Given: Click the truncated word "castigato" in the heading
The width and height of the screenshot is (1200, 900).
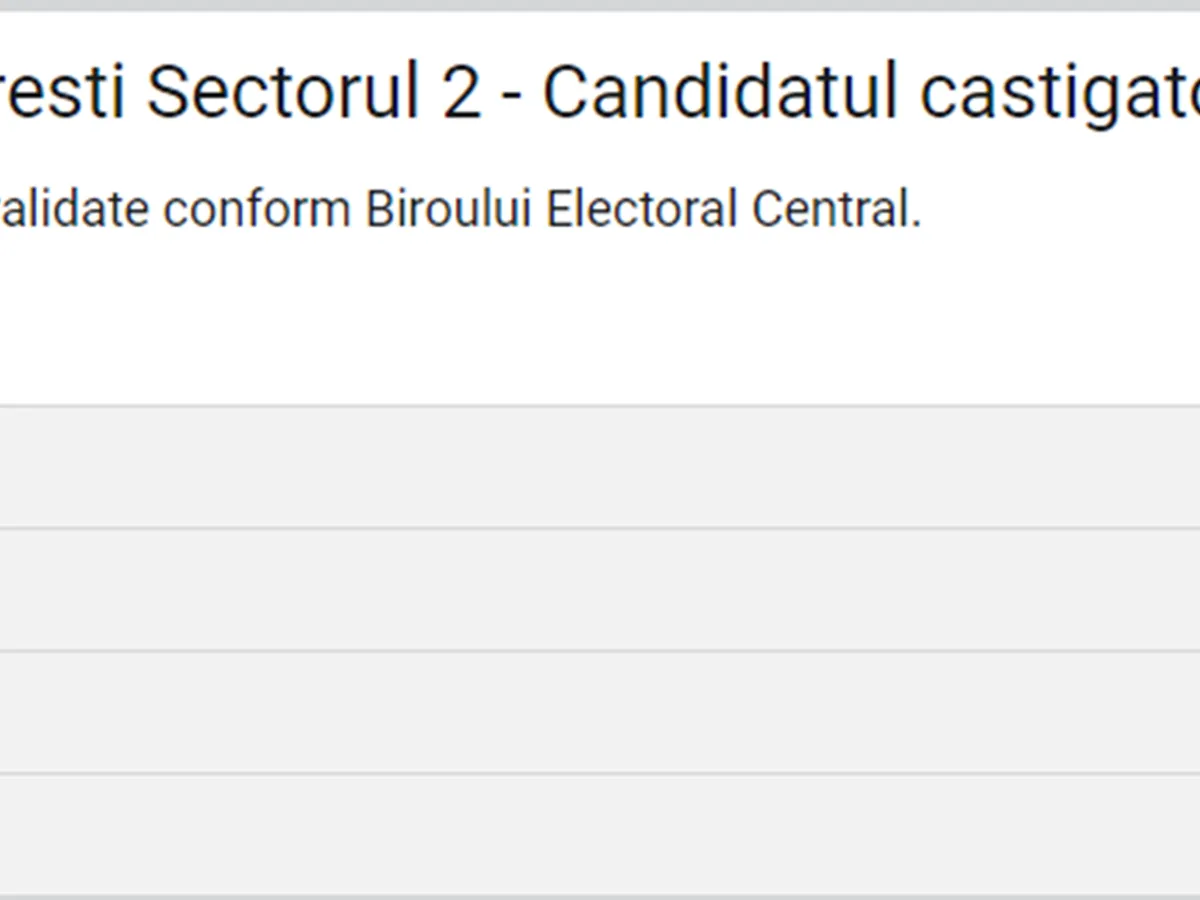Looking at the screenshot, I should point(1060,92).
